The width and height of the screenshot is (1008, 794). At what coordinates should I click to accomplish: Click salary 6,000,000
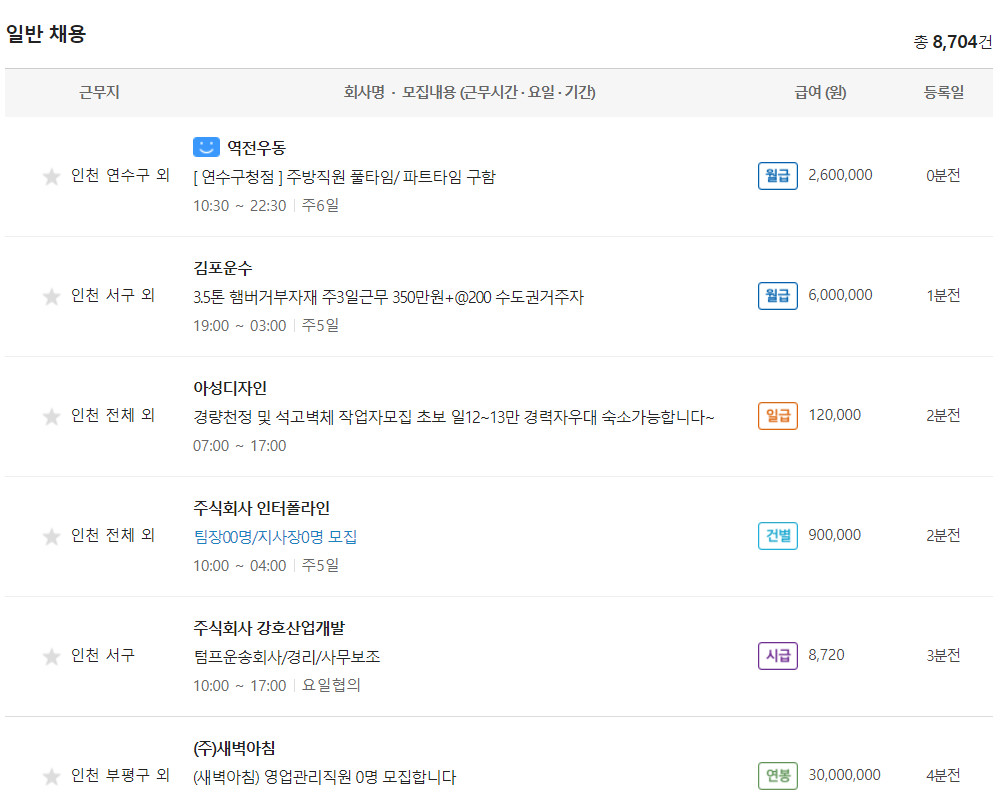click(840, 295)
